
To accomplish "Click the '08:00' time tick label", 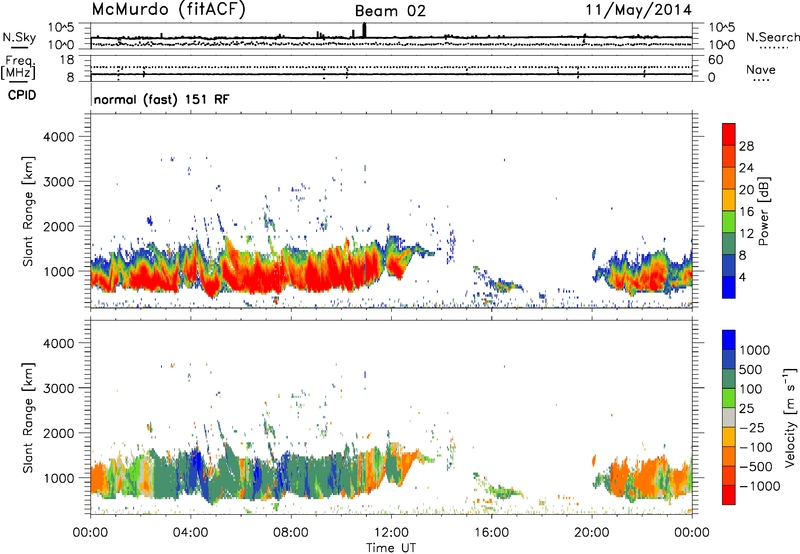I will pos(290,533).
